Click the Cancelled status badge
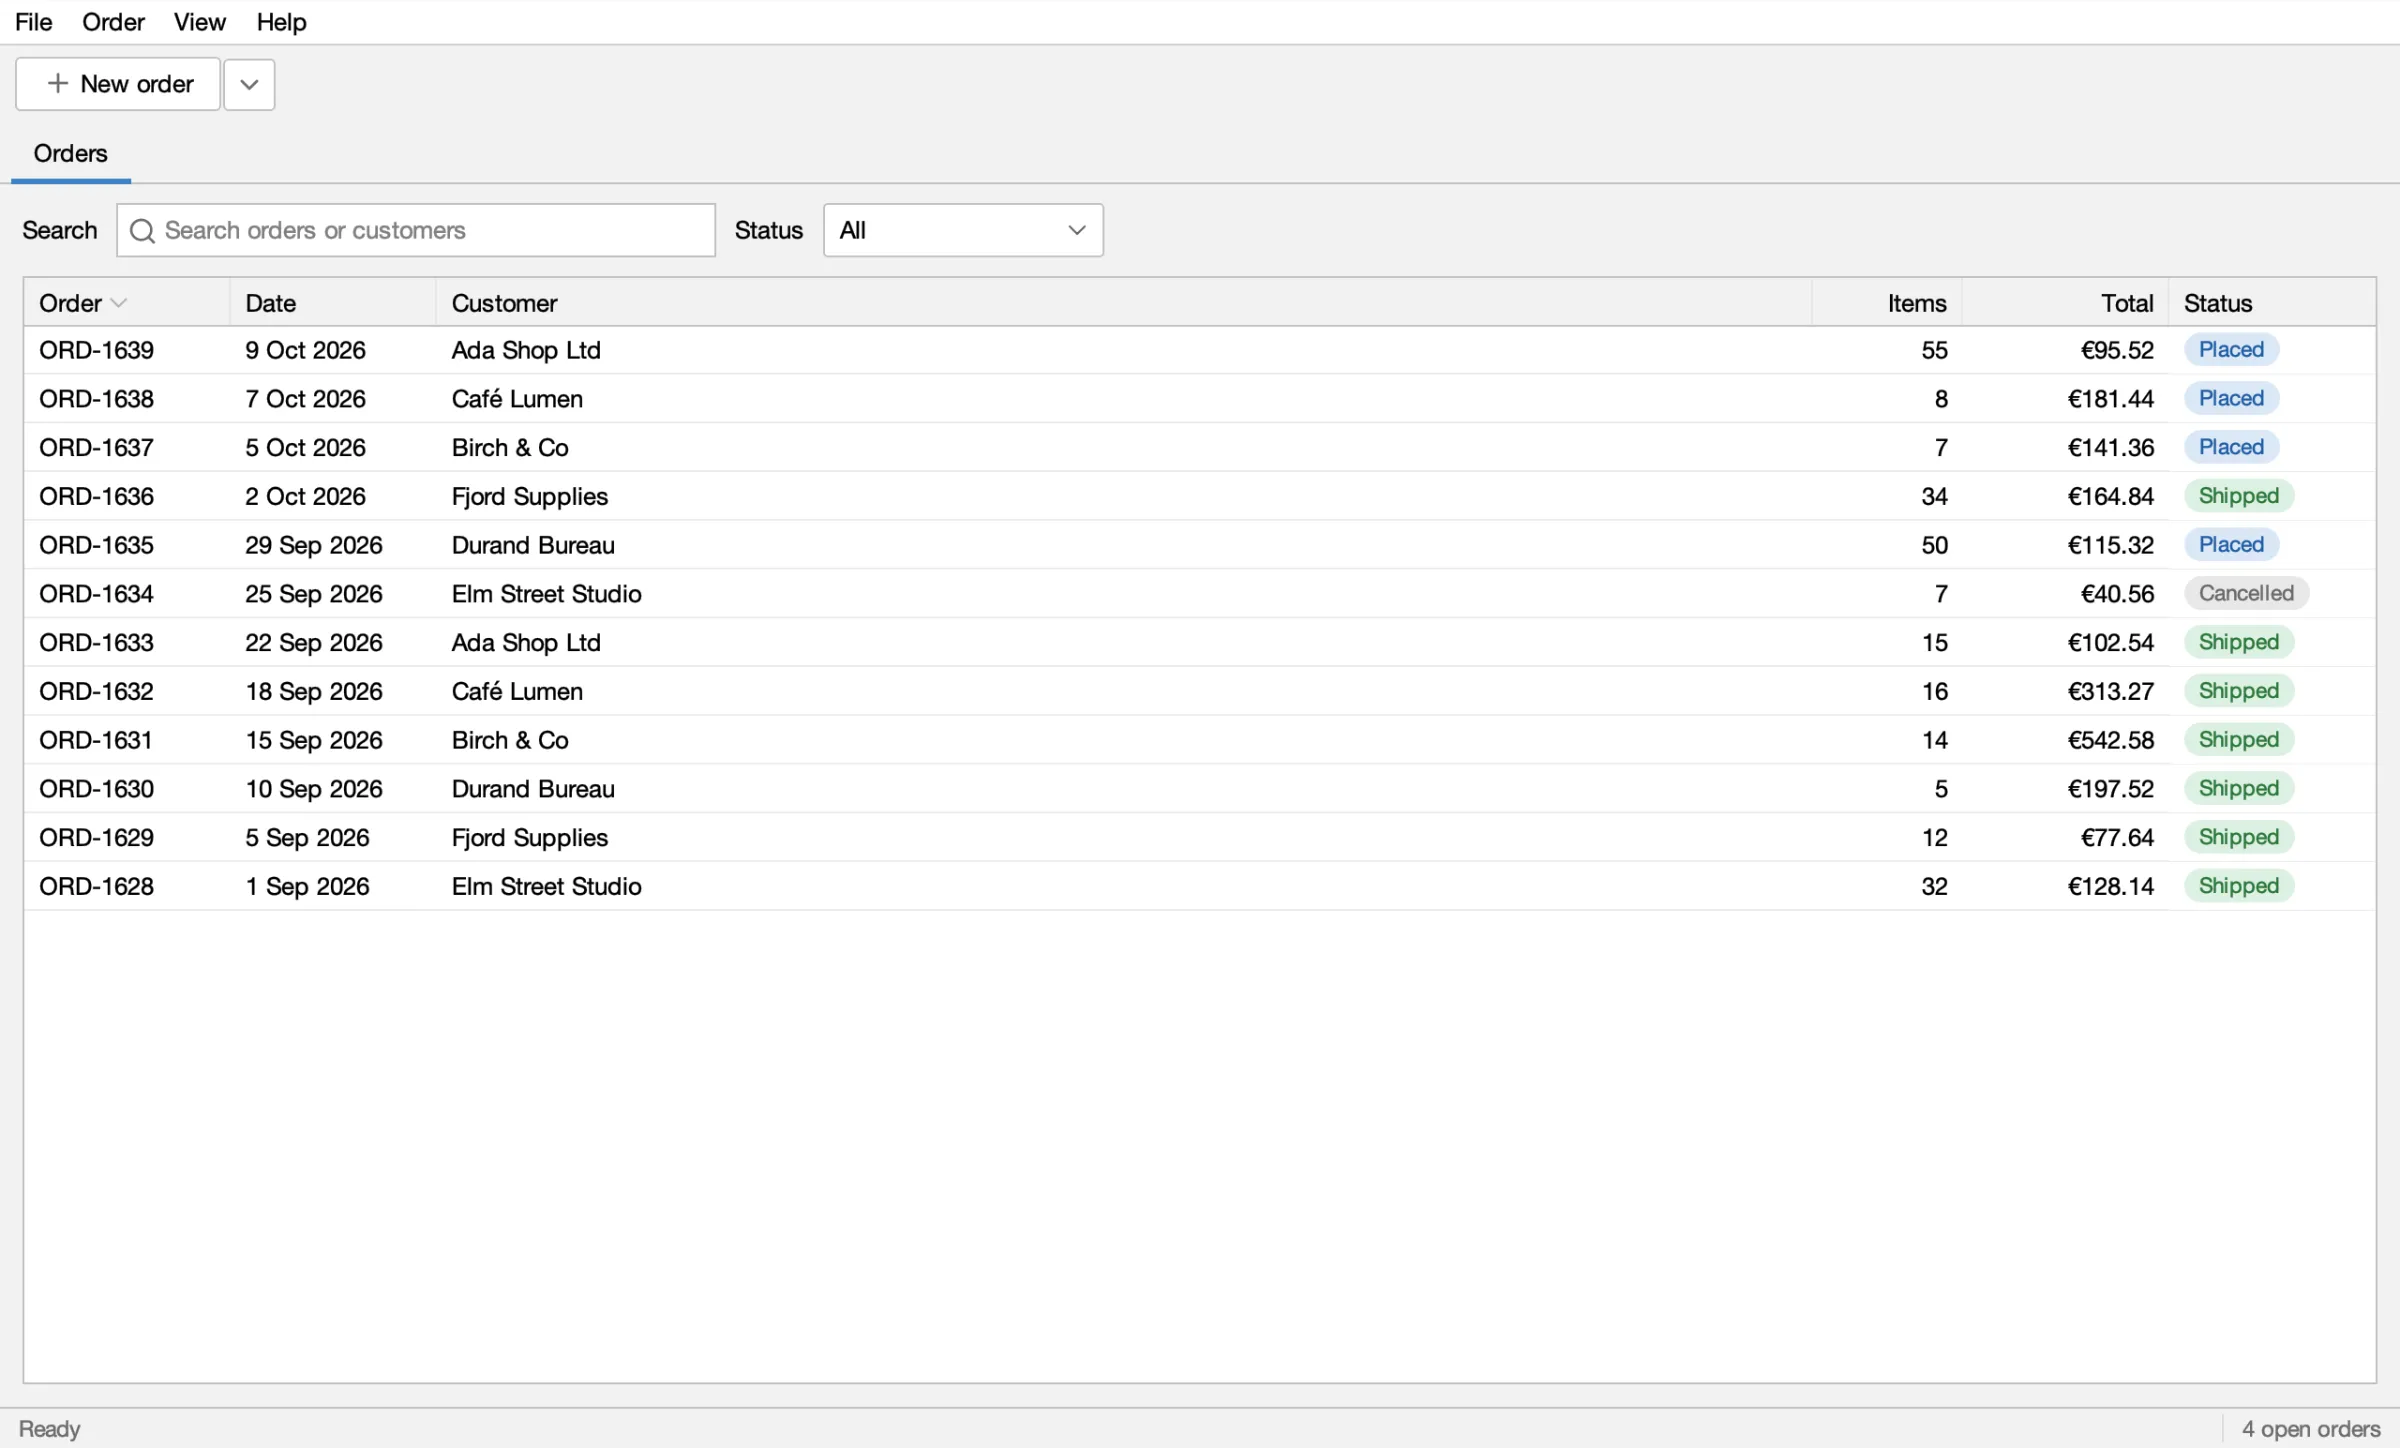 (x=2246, y=593)
